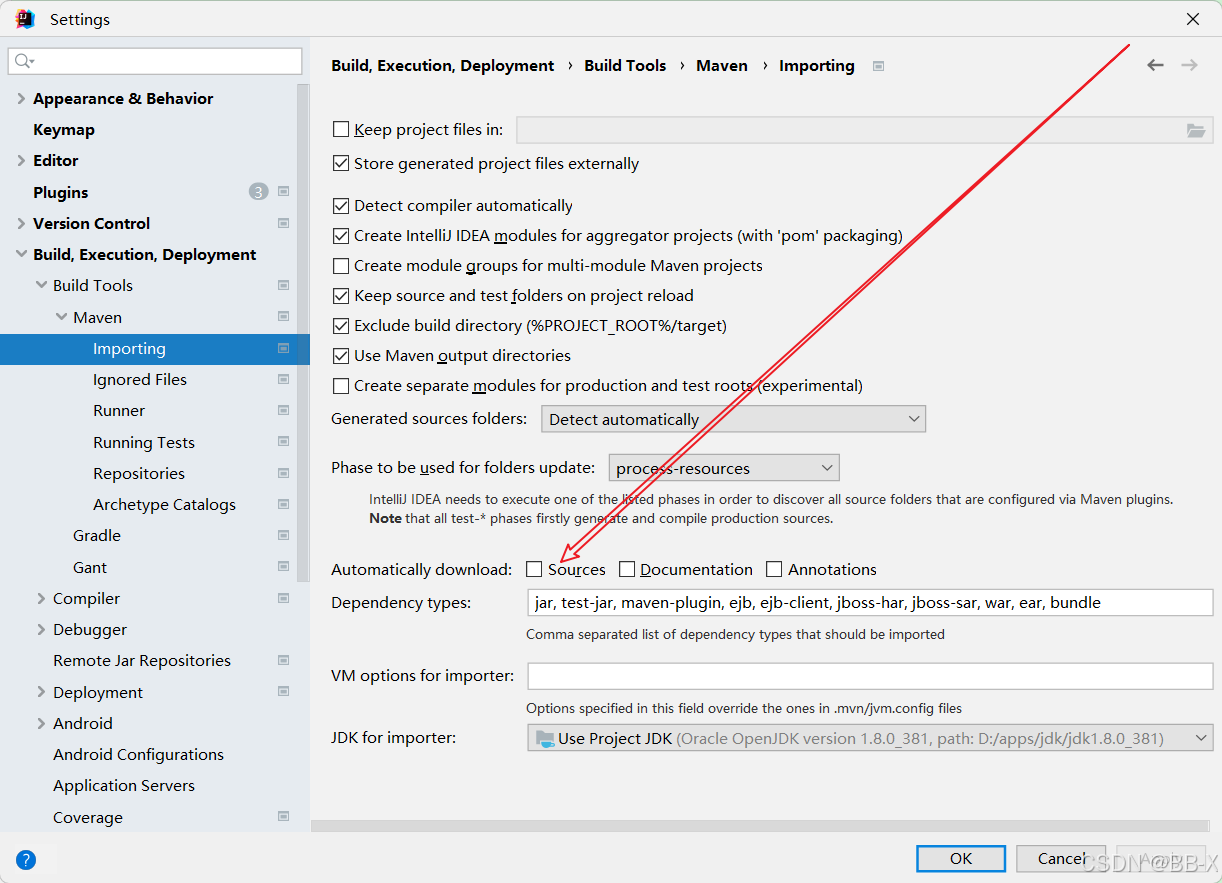This screenshot has width=1222, height=883.
Task: Click the project icon next to Runner
Action: click(284, 410)
